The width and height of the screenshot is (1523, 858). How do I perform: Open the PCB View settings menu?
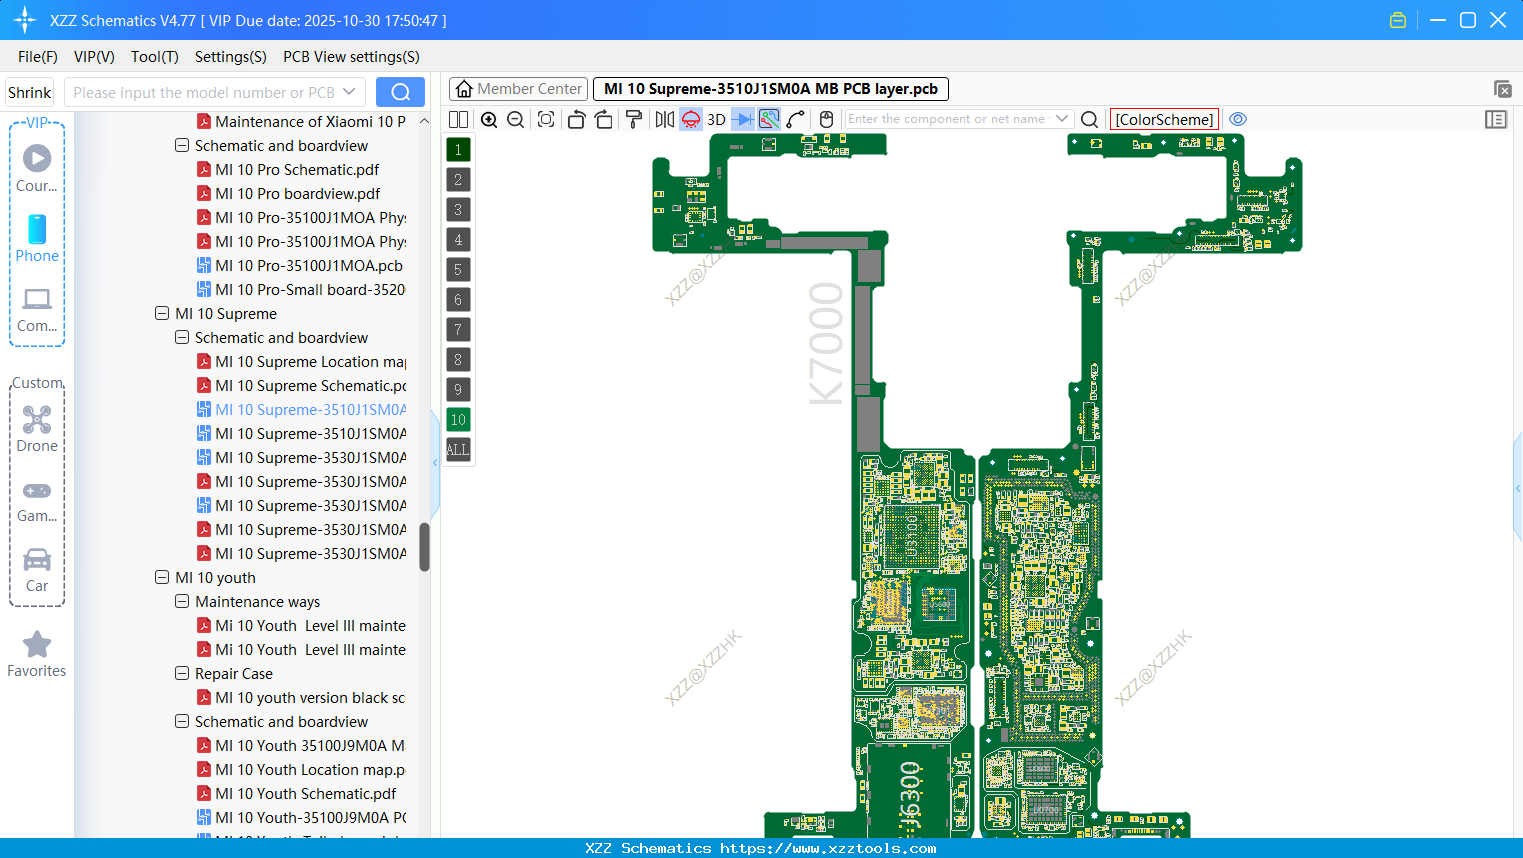[x=350, y=57]
